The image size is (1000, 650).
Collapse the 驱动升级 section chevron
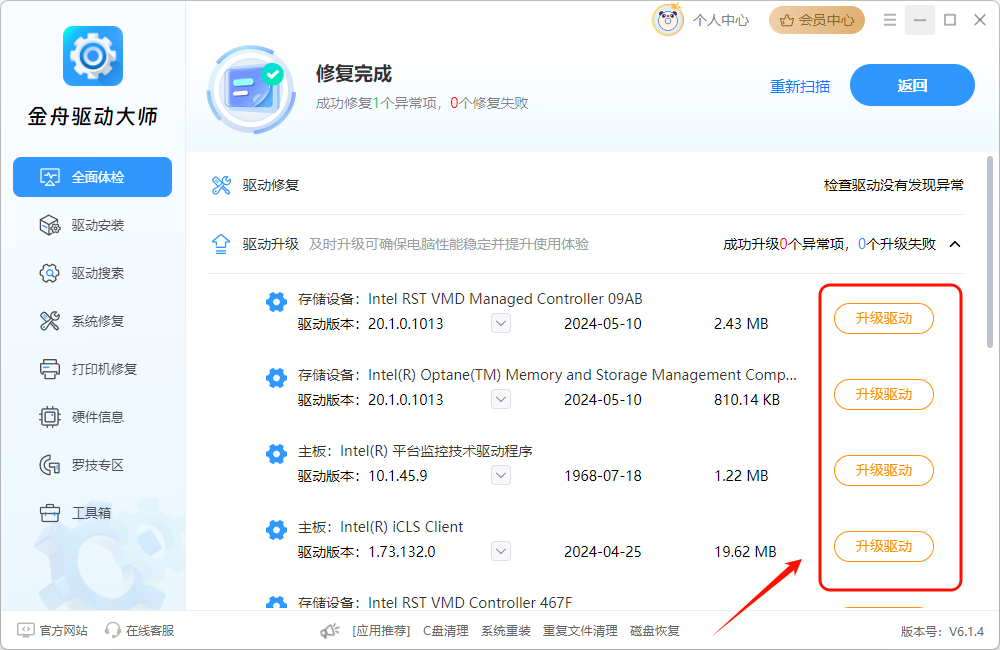955,244
